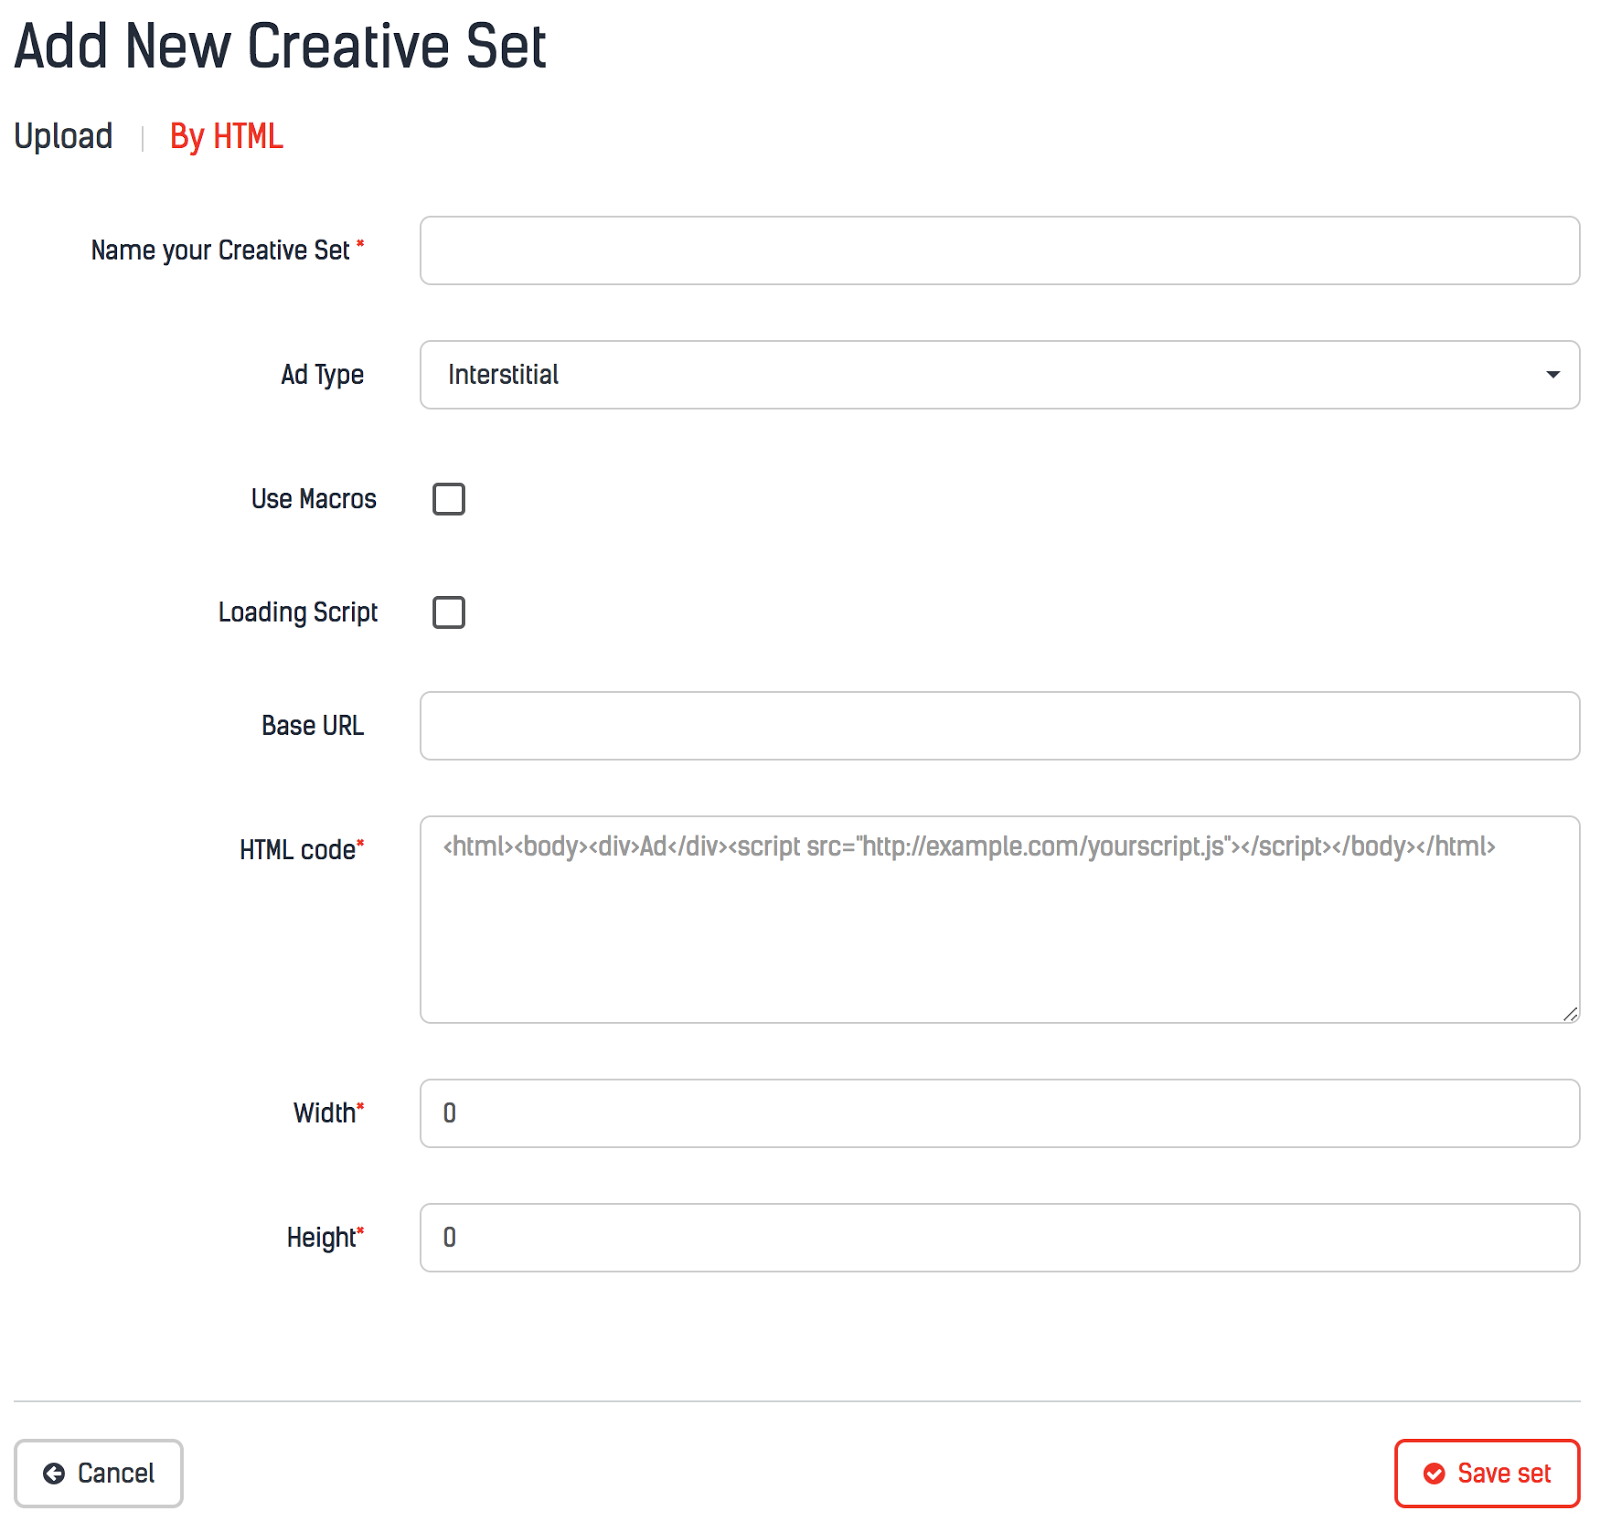Image resolution: width=1600 pixels, height=1522 pixels.
Task: Click the back-arrow icon in Cancel
Action: click(x=54, y=1473)
